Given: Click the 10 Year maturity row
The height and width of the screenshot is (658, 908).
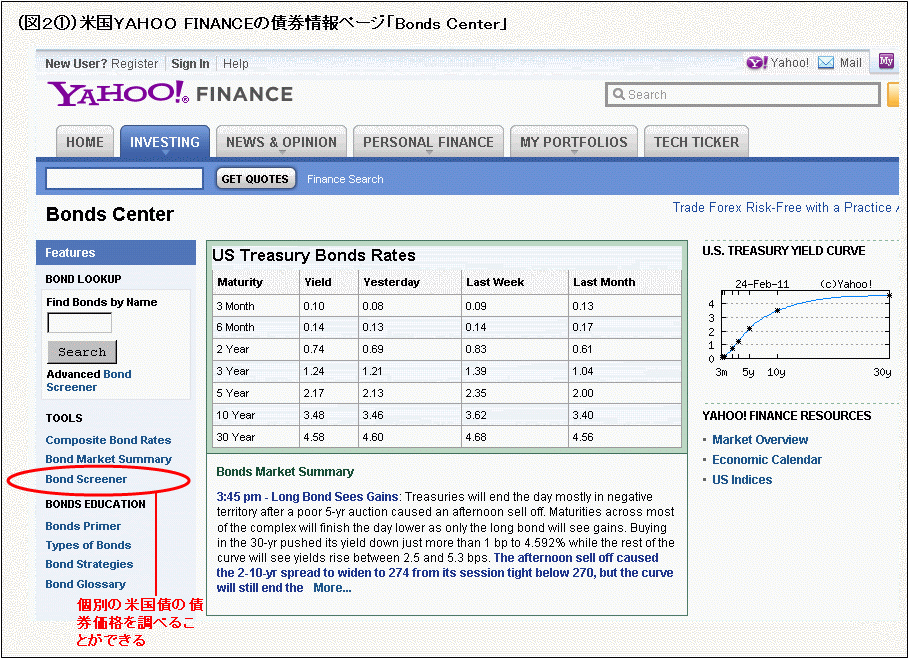Looking at the screenshot, I should [446, 415].
